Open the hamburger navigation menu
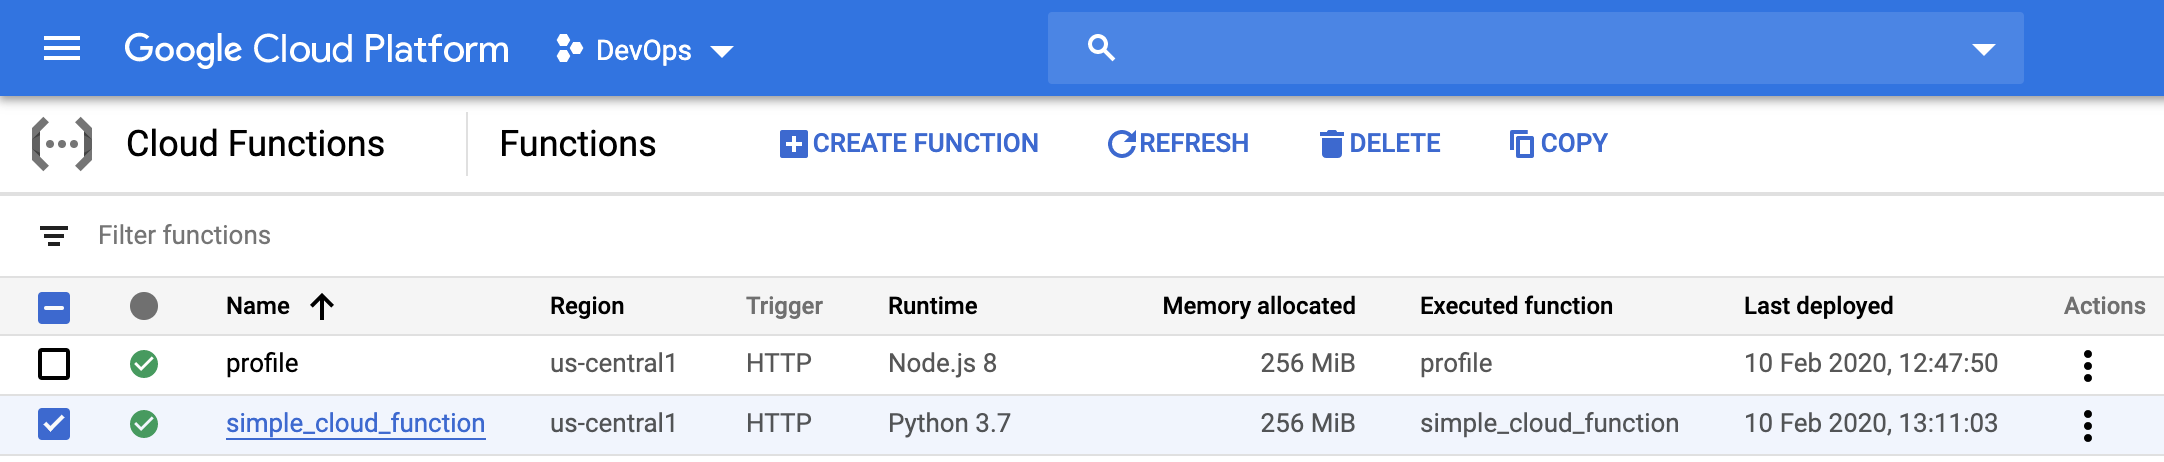The width and height of the screenshot is (2164, 462). (x=62, y=48)
